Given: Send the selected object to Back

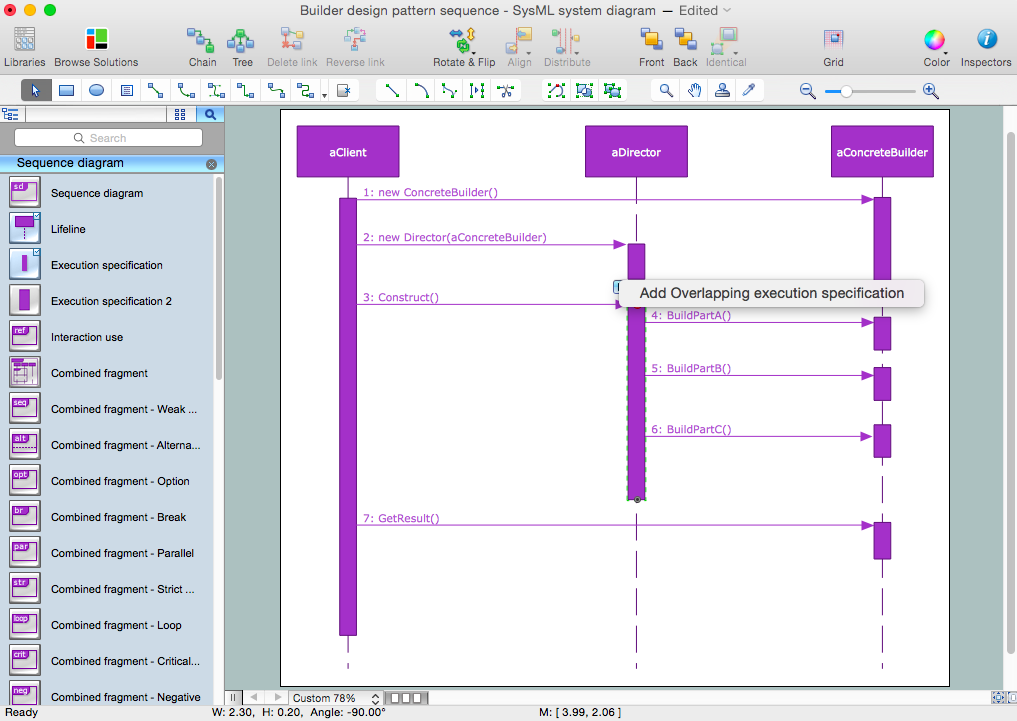Looking at the screenshot, I should click(x=685, y=46).
